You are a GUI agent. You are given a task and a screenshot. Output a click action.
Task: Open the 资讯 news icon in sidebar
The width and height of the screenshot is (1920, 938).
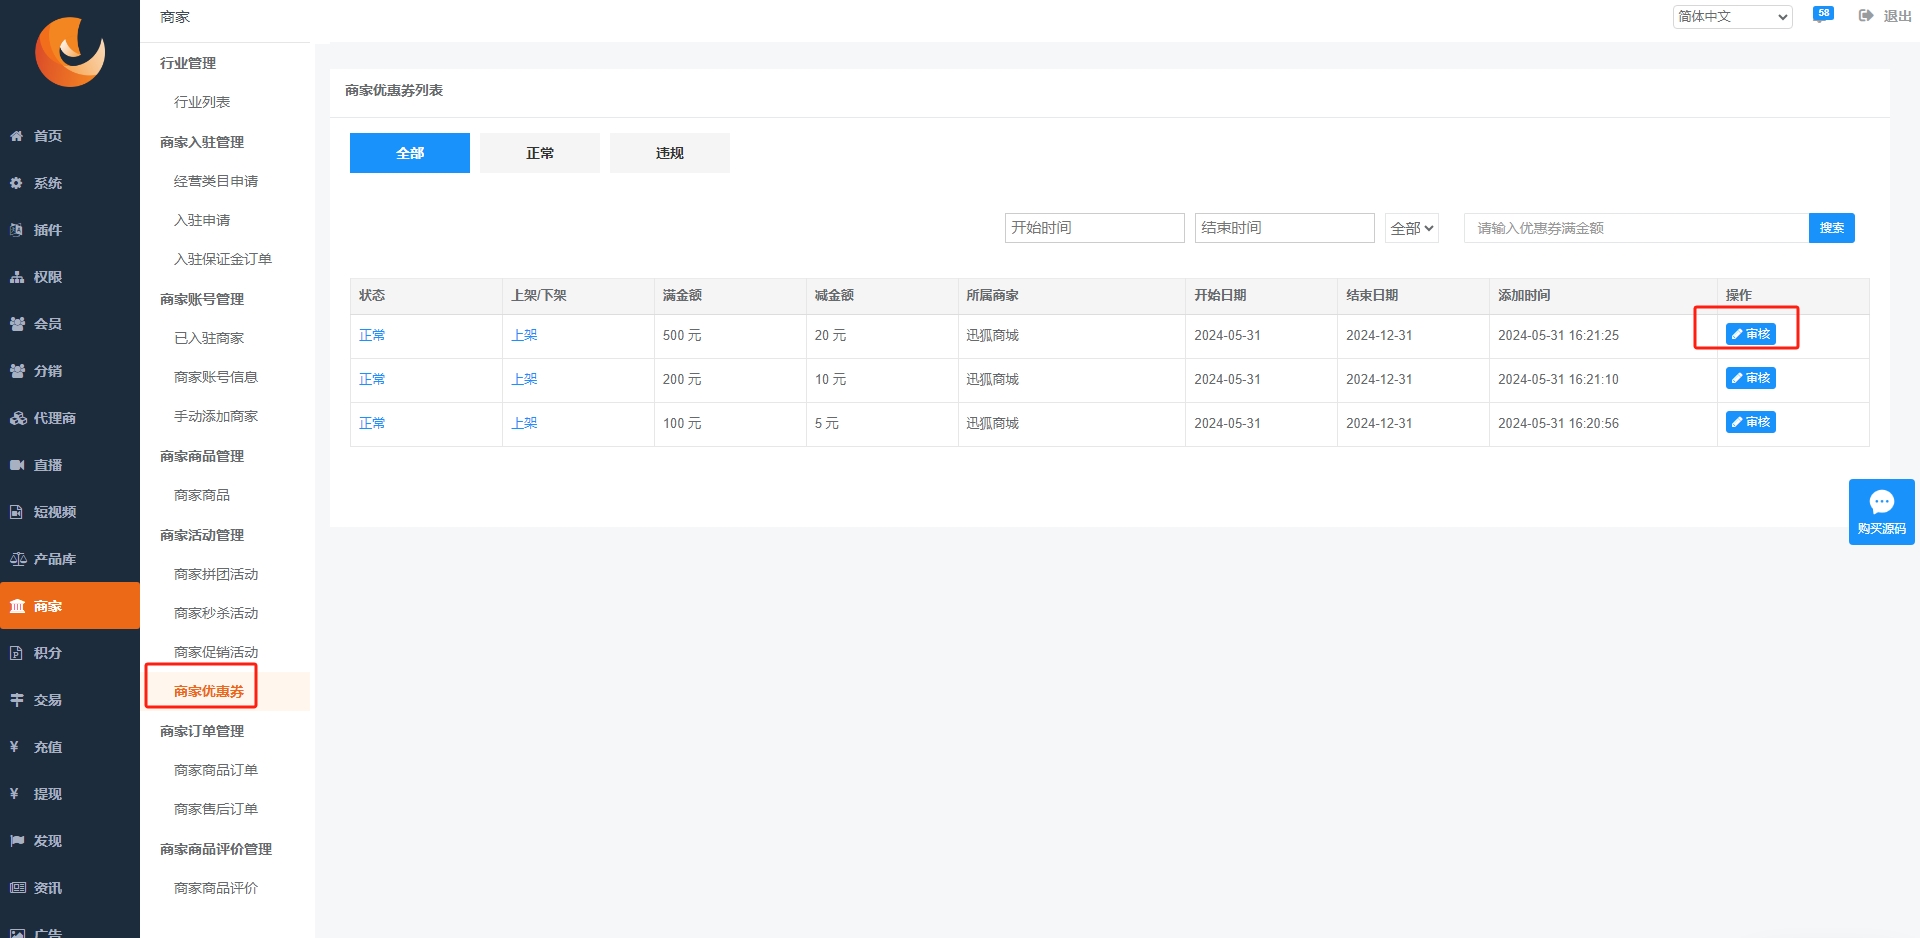point(17,888)
